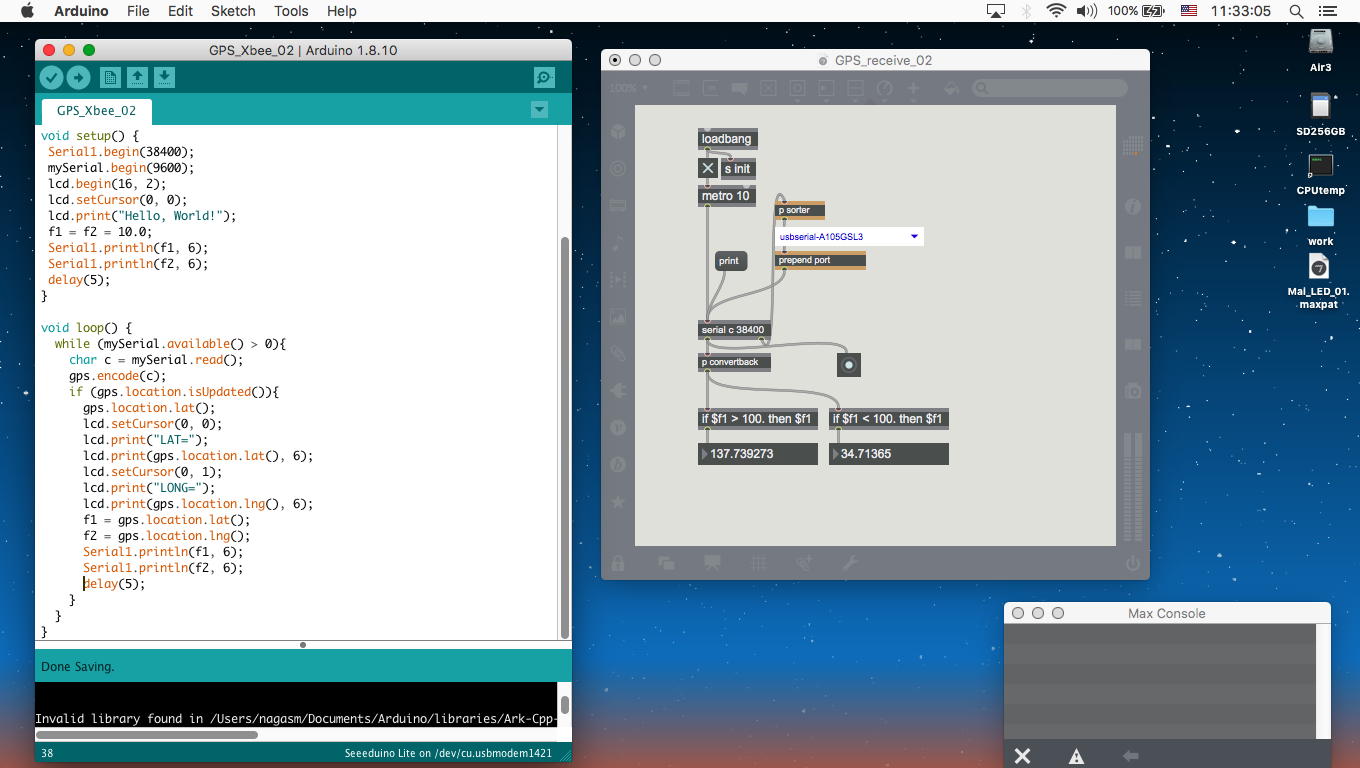Open the snapshots camera icon in Max sidebar
Viewport: 1360px width, 768px height.
coord(1133,390)
